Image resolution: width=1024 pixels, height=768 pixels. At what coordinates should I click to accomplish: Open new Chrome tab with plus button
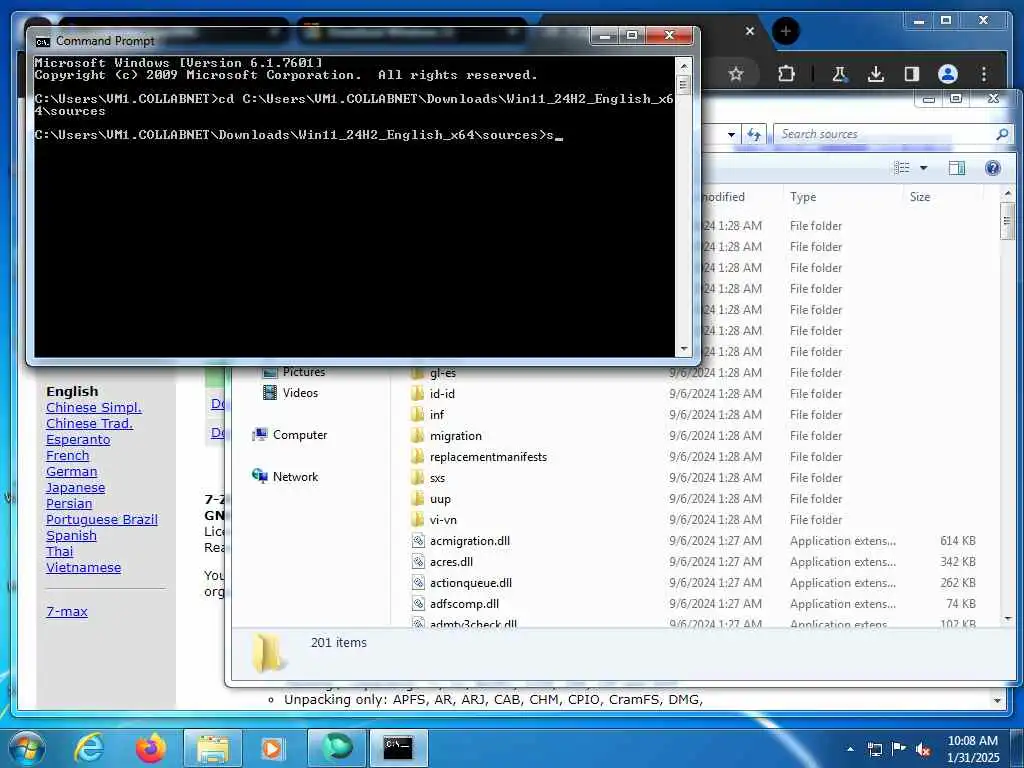(786, 31)
